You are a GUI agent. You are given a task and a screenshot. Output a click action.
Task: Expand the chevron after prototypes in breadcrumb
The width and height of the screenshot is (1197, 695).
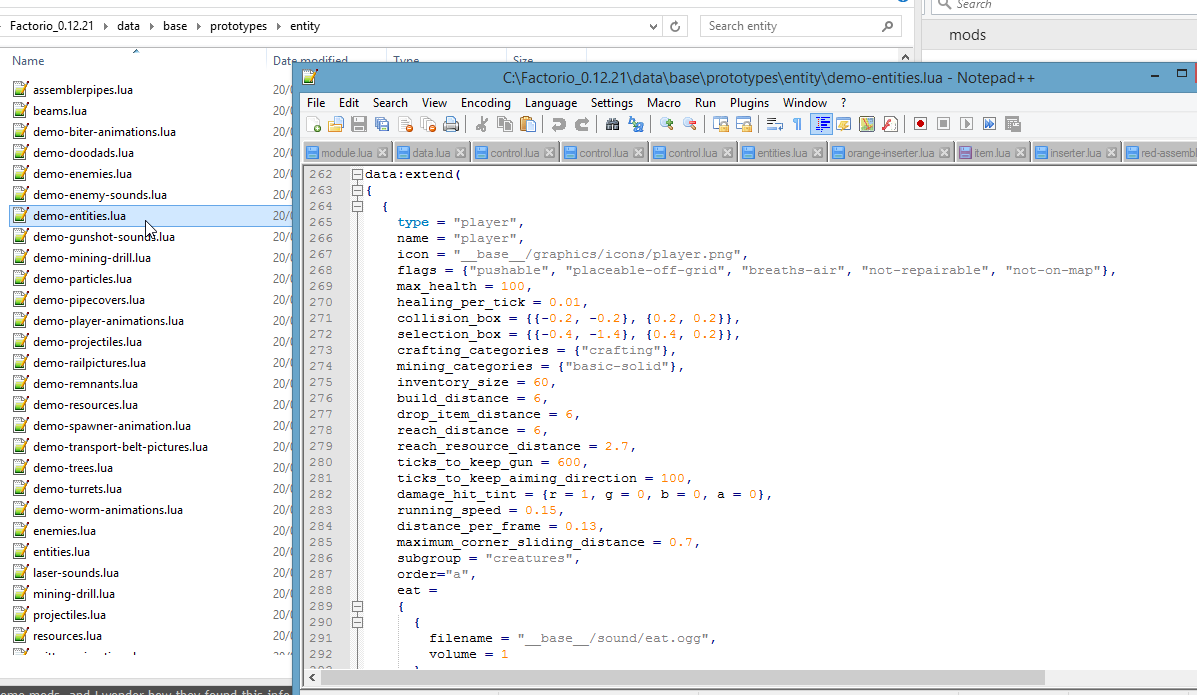pyautogui.click(x=279, y=26)
